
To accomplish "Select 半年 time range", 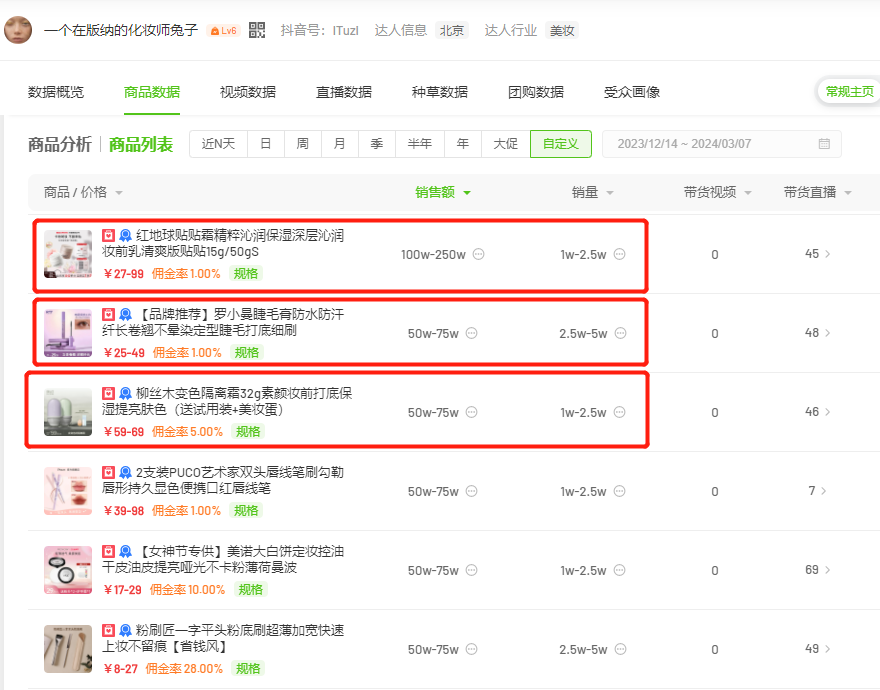I will pyautogui.click(x=420, y=144).
